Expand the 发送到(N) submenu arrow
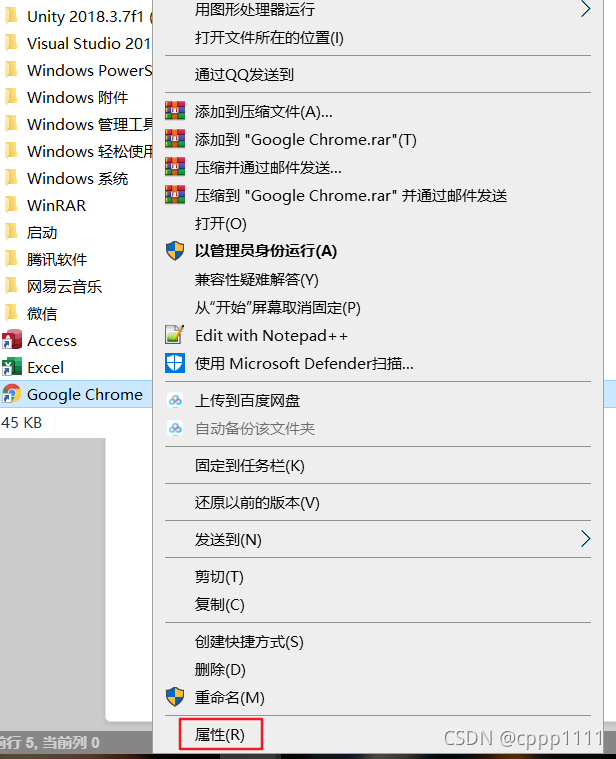Screen dimensions: 616x759 tap(586, 539)
